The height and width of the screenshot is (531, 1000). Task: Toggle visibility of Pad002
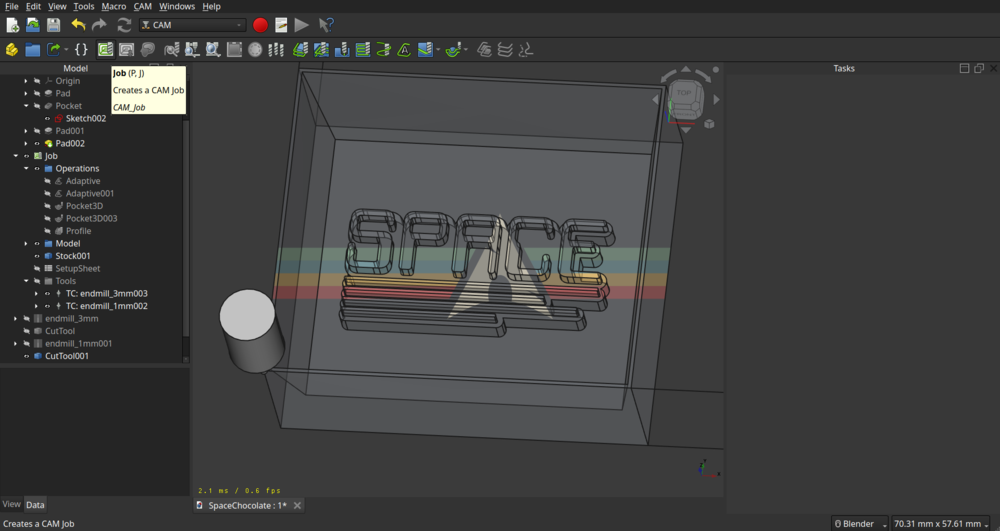(x=37, y=143)
